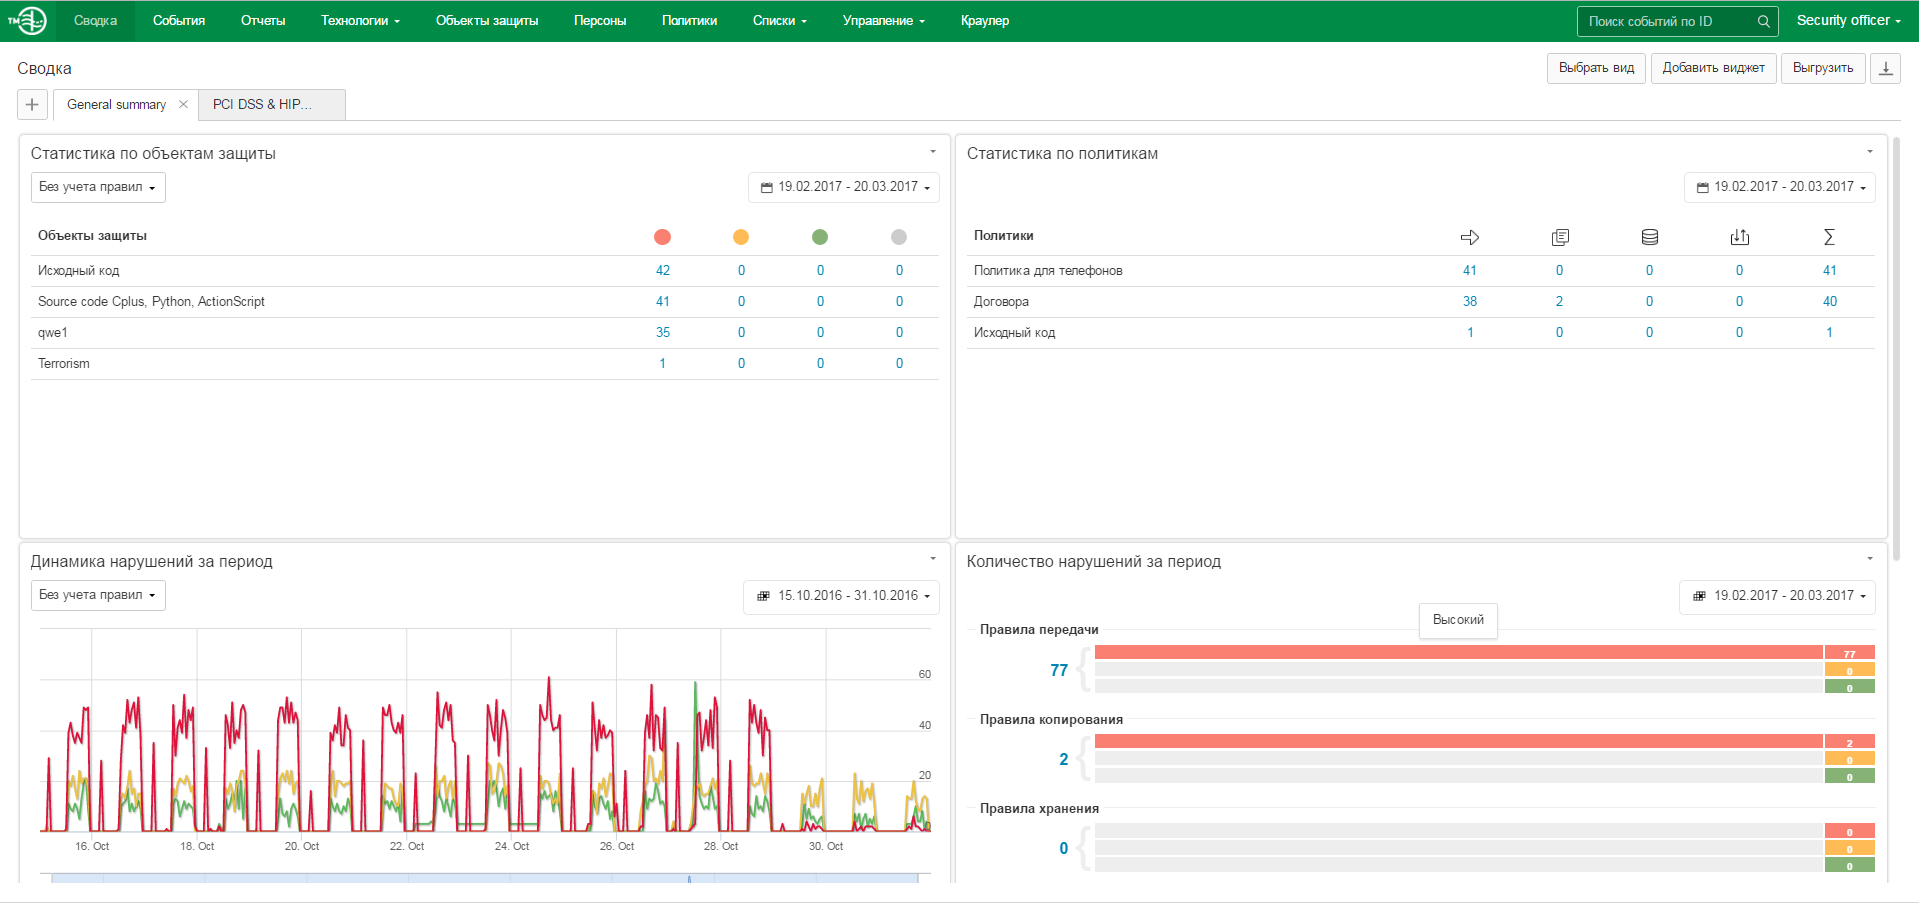
Task: Click the transfer arrow column icon
Action: (x=1469, y=237)
